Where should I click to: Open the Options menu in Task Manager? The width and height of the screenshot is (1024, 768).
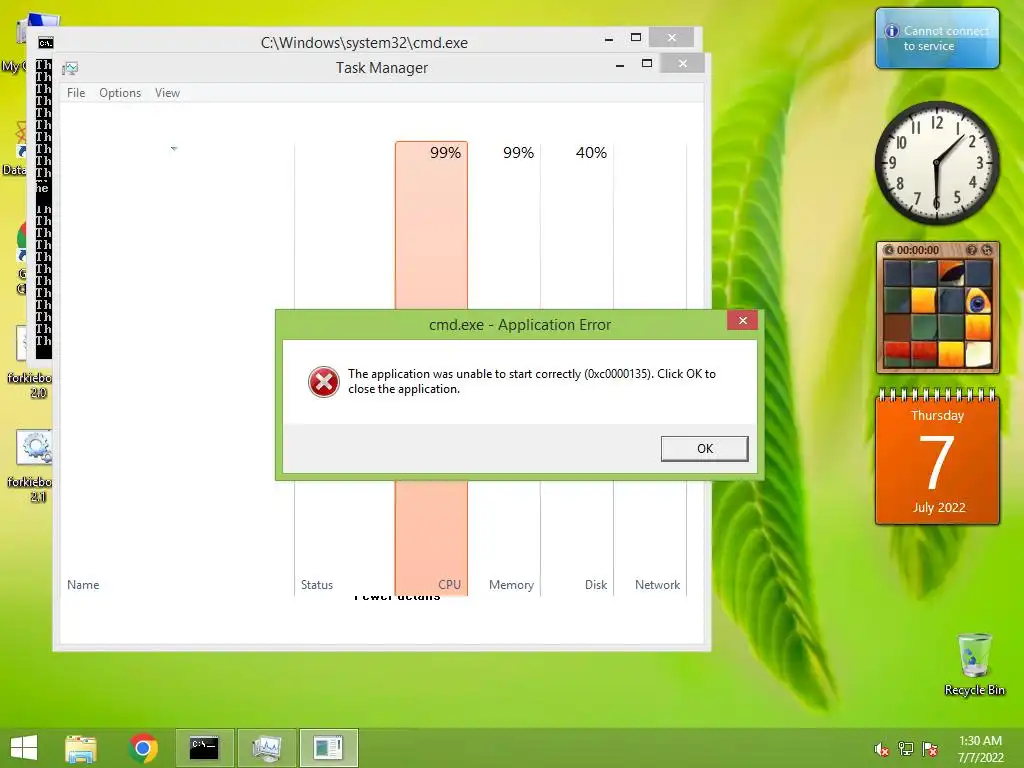tap(120, 93)
